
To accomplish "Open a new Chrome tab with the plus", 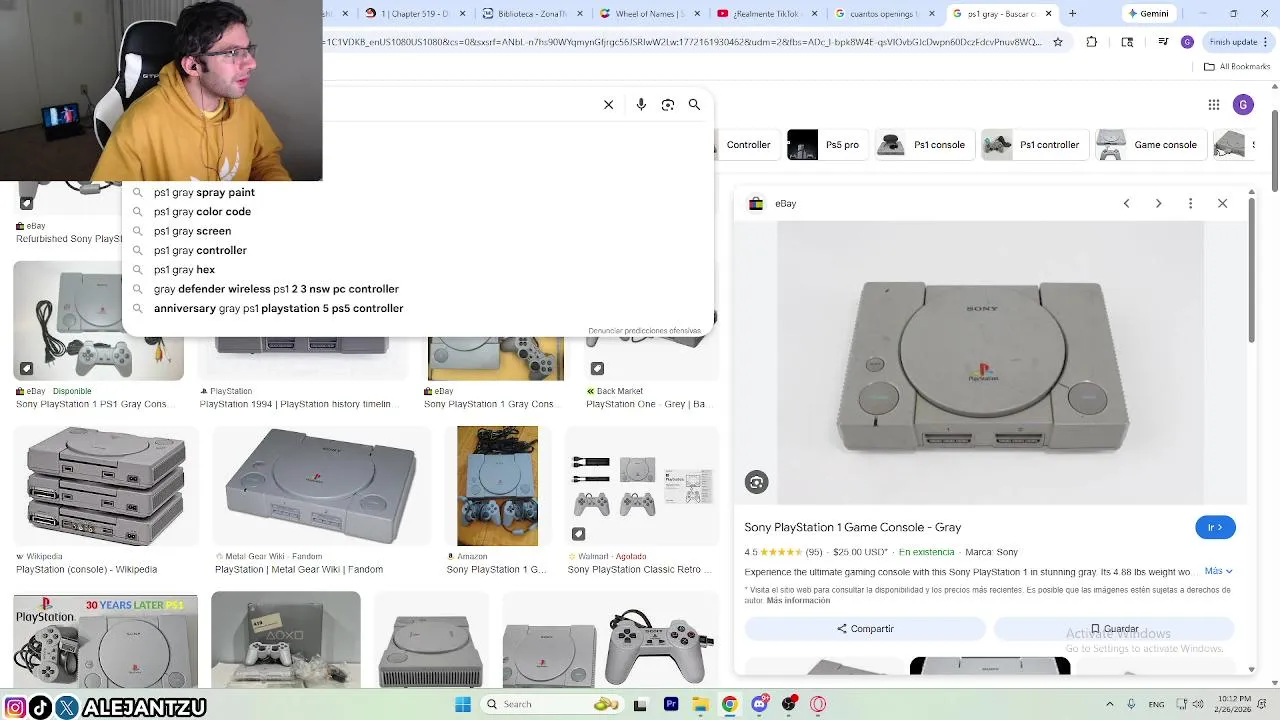I will coord(1072,14).
